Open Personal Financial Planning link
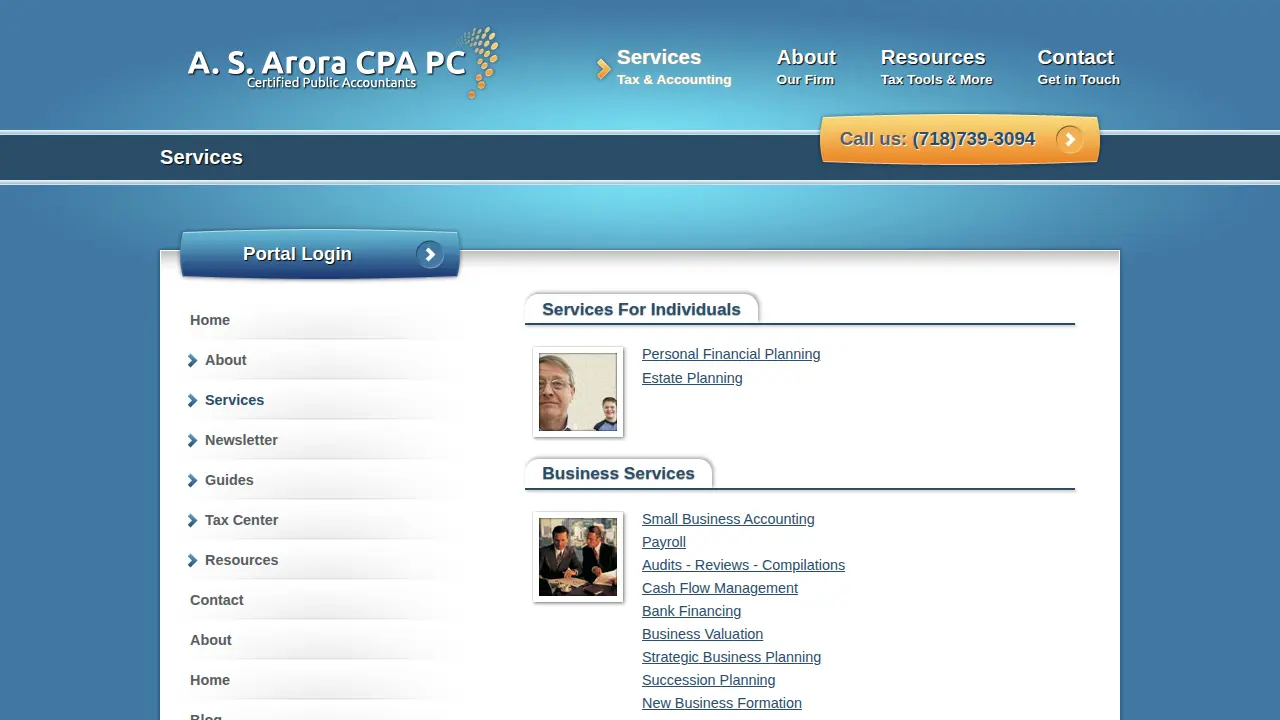Screen dimensions: 1280x720 click(x=731, y=354)
